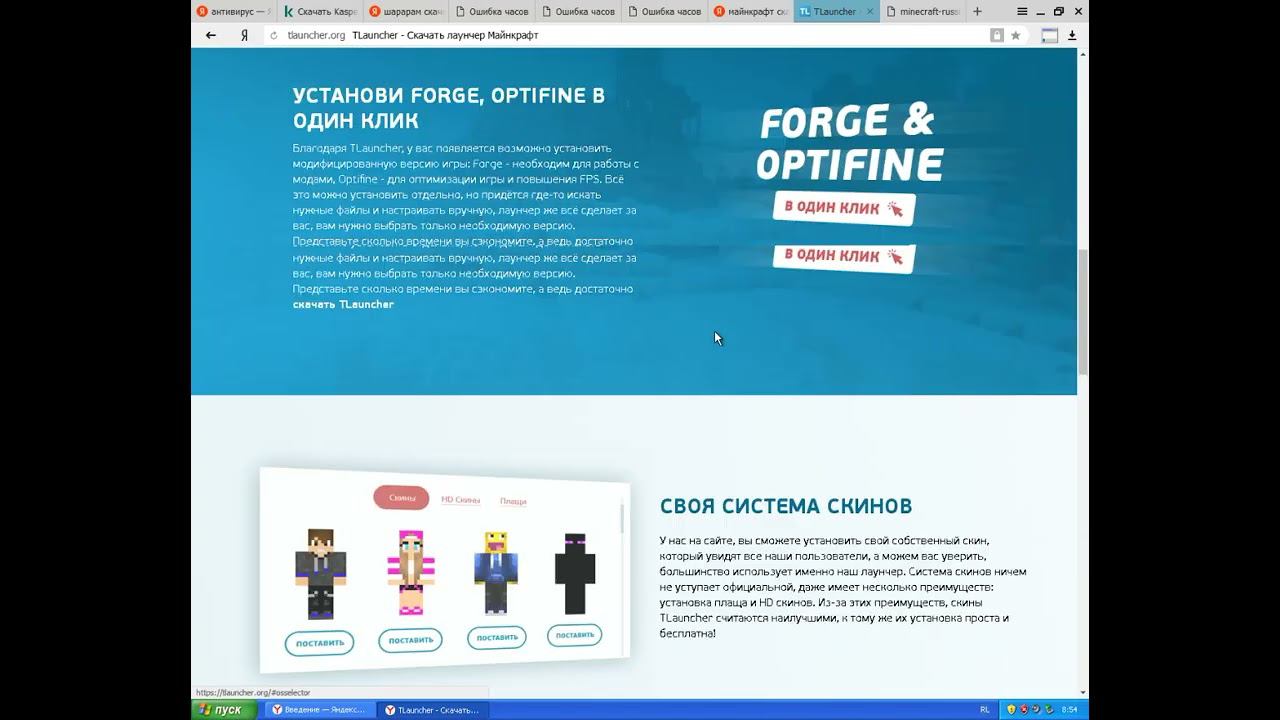This screenshot has height=720, width=1280.
Task: Open the Windows пуск Start button
Action: coord(223,710)
